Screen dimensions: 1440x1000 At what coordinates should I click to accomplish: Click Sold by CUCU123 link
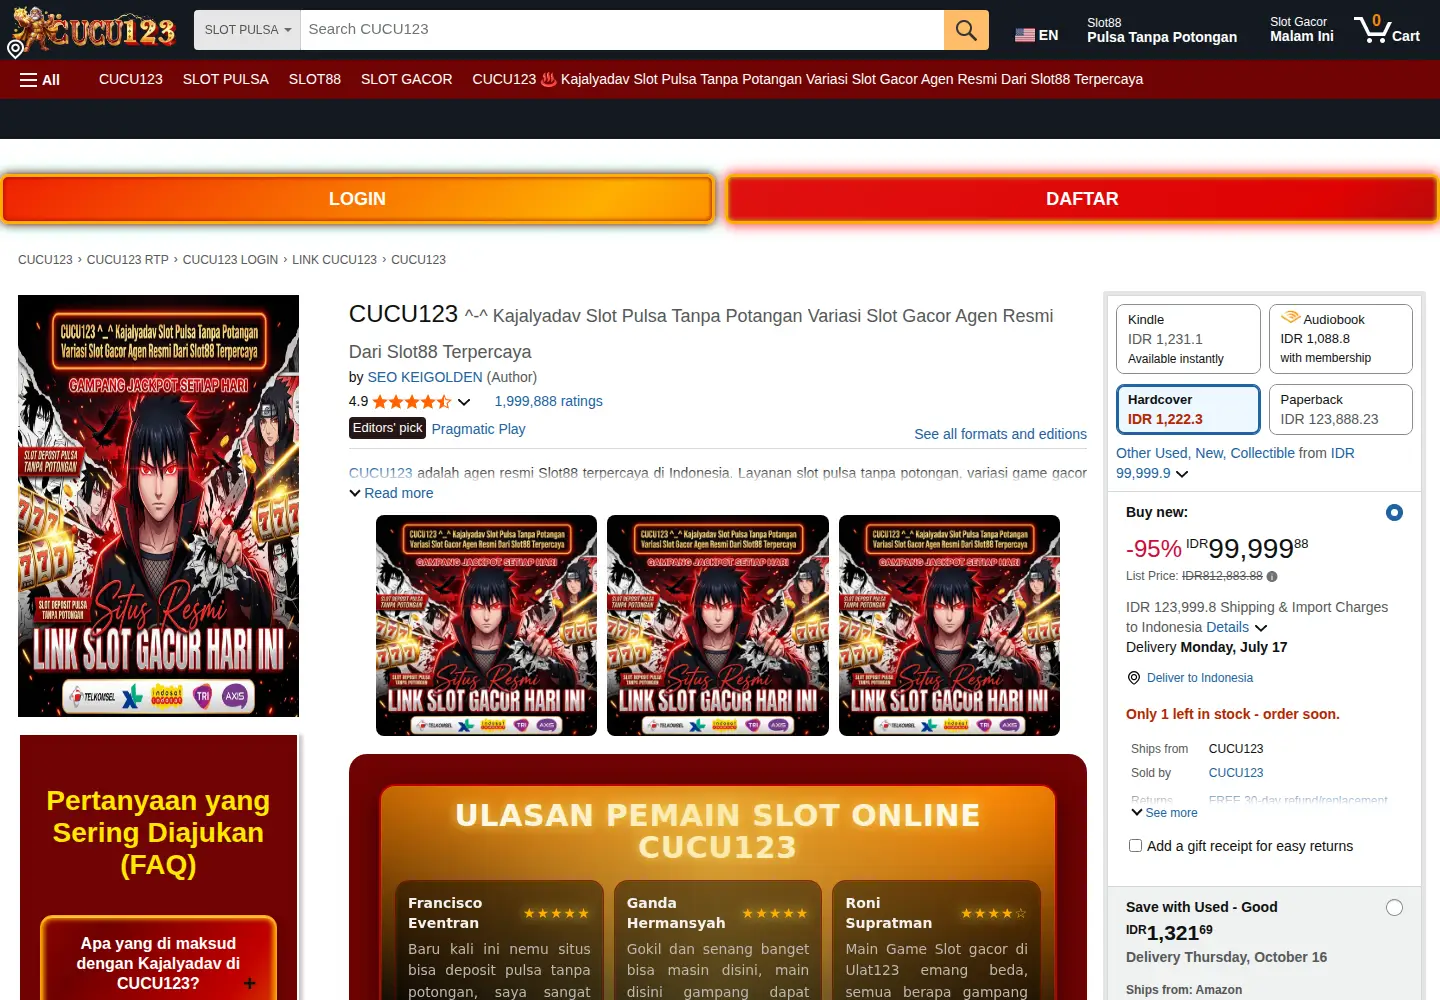click(1236, 773)
